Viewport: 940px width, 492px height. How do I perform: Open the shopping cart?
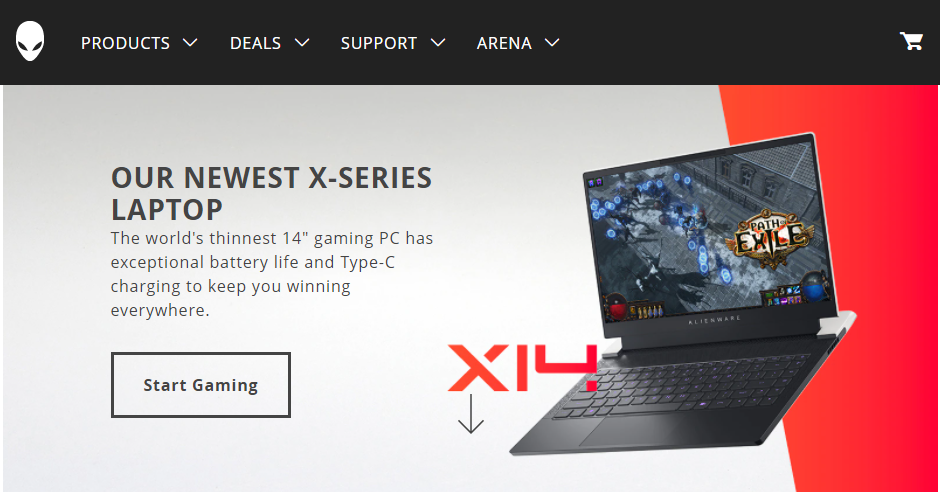pyautogui.click(x=911, y=41)
